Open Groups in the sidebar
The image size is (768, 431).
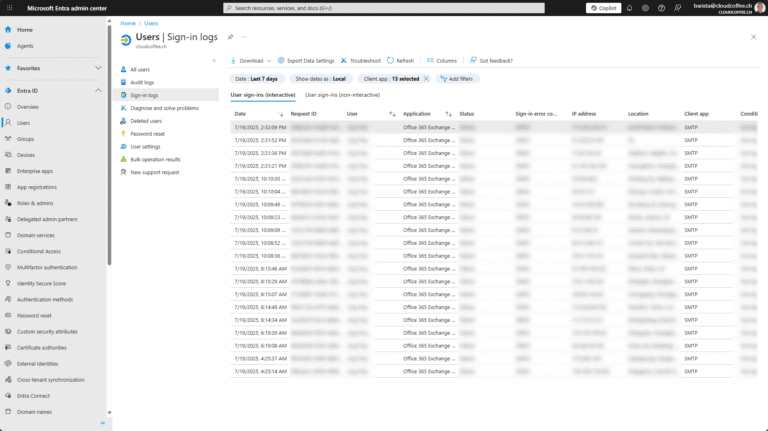point(25,139)
